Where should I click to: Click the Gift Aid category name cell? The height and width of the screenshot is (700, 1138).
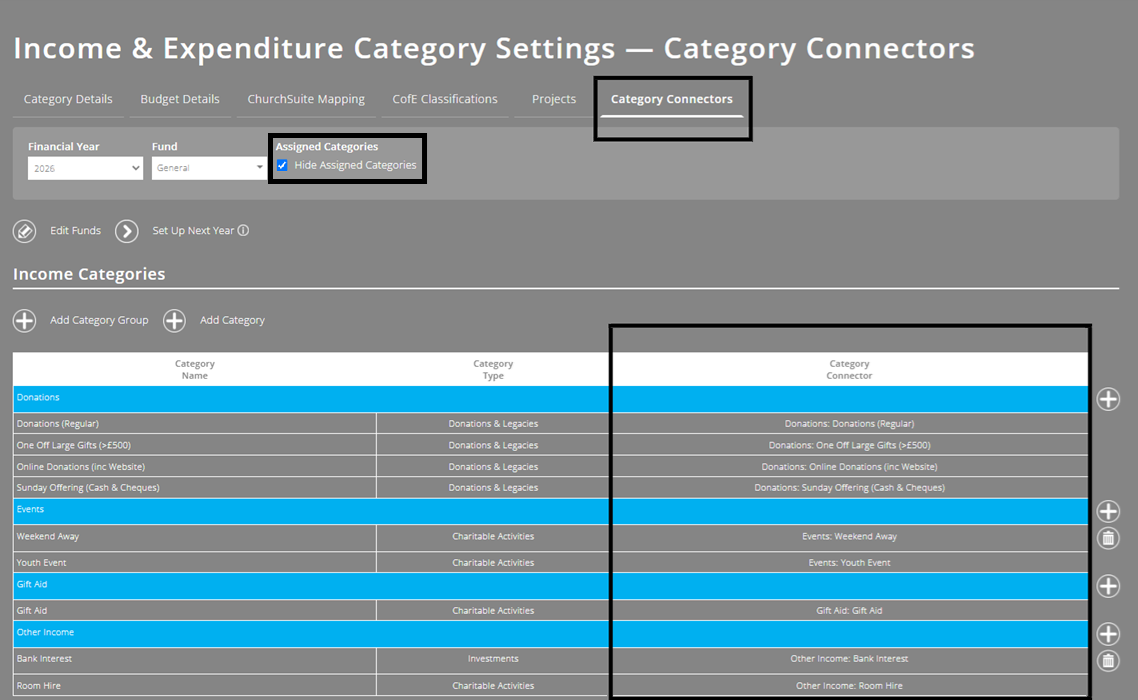pos(195,611)
